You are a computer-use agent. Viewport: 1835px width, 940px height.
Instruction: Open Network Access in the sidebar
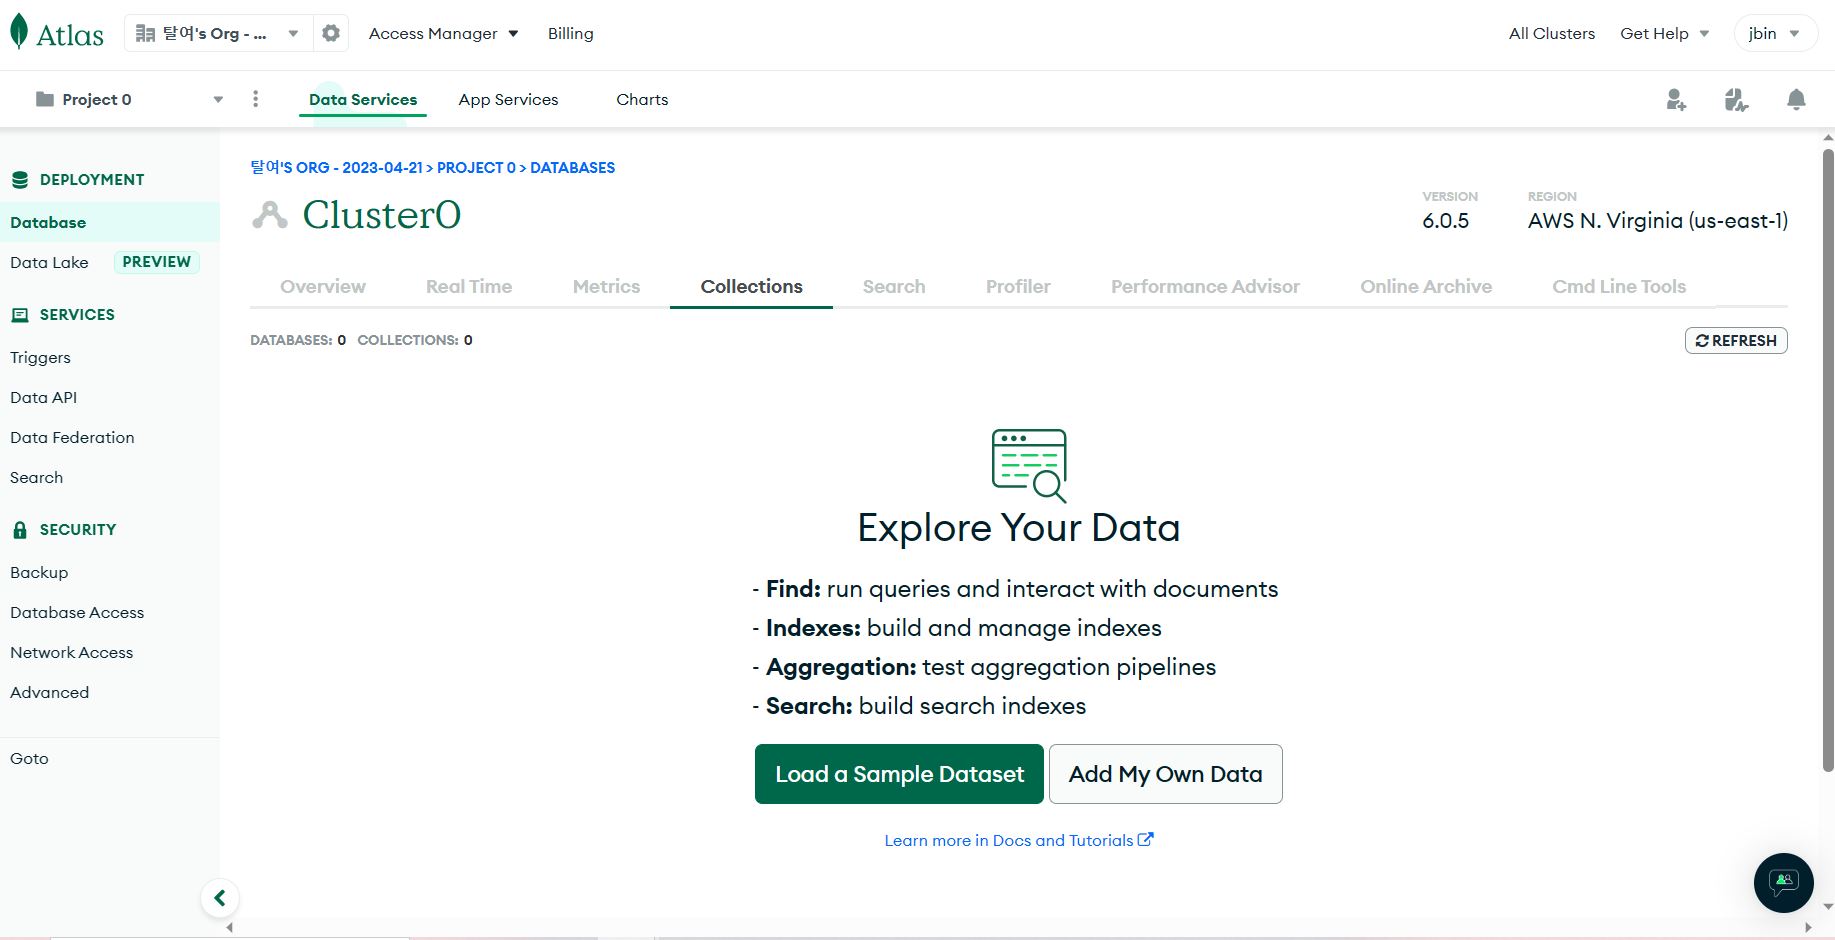pos(71,652)
